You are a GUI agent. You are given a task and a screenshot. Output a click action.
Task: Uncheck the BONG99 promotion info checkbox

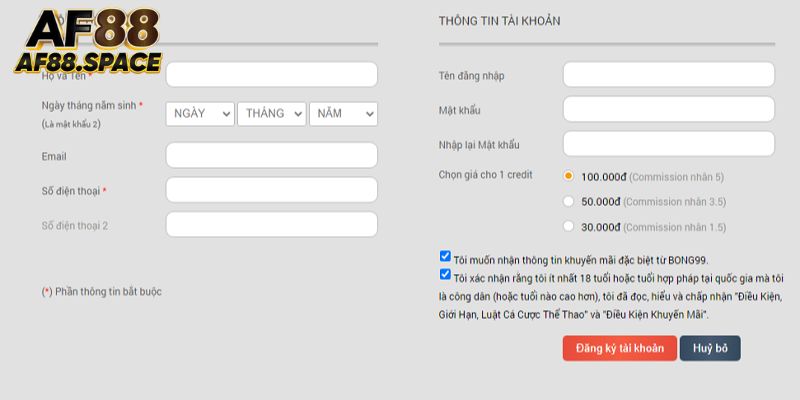pyautogui.click(x=445, y=257)
